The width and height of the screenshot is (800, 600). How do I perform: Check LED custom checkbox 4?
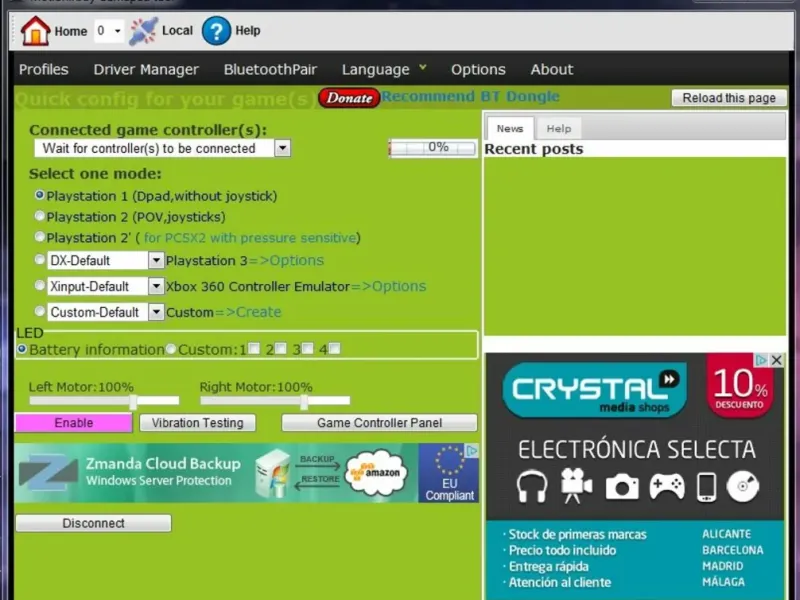pyautogui.click(x=335, y=348)
